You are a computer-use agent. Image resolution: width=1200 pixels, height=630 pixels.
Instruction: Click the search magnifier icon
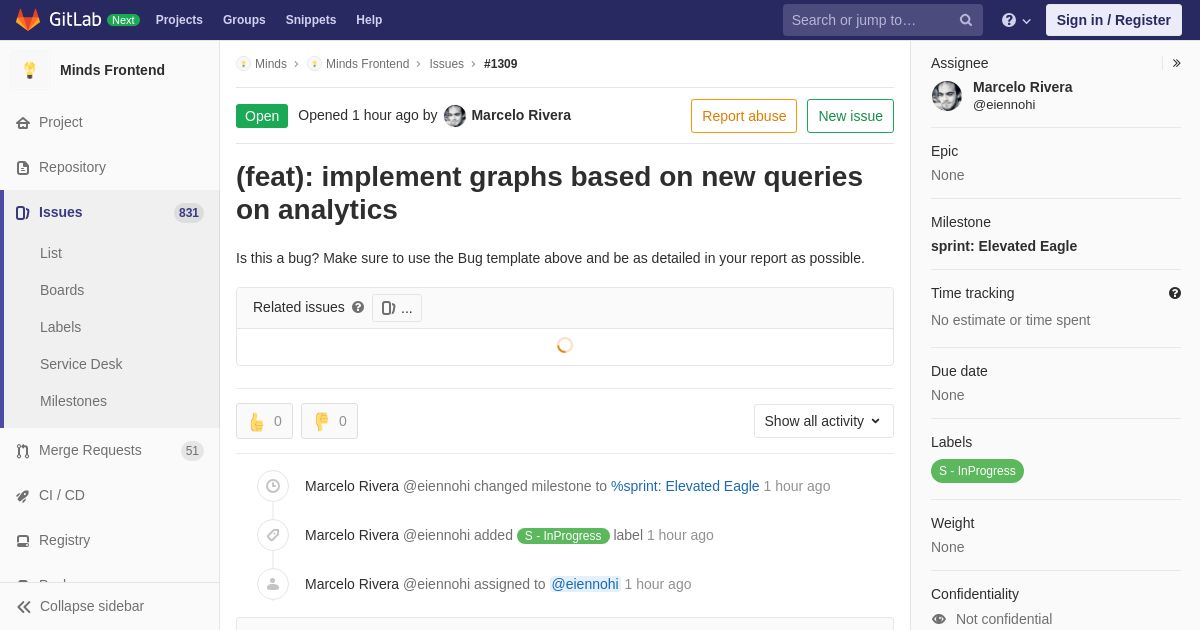[965, 20]
